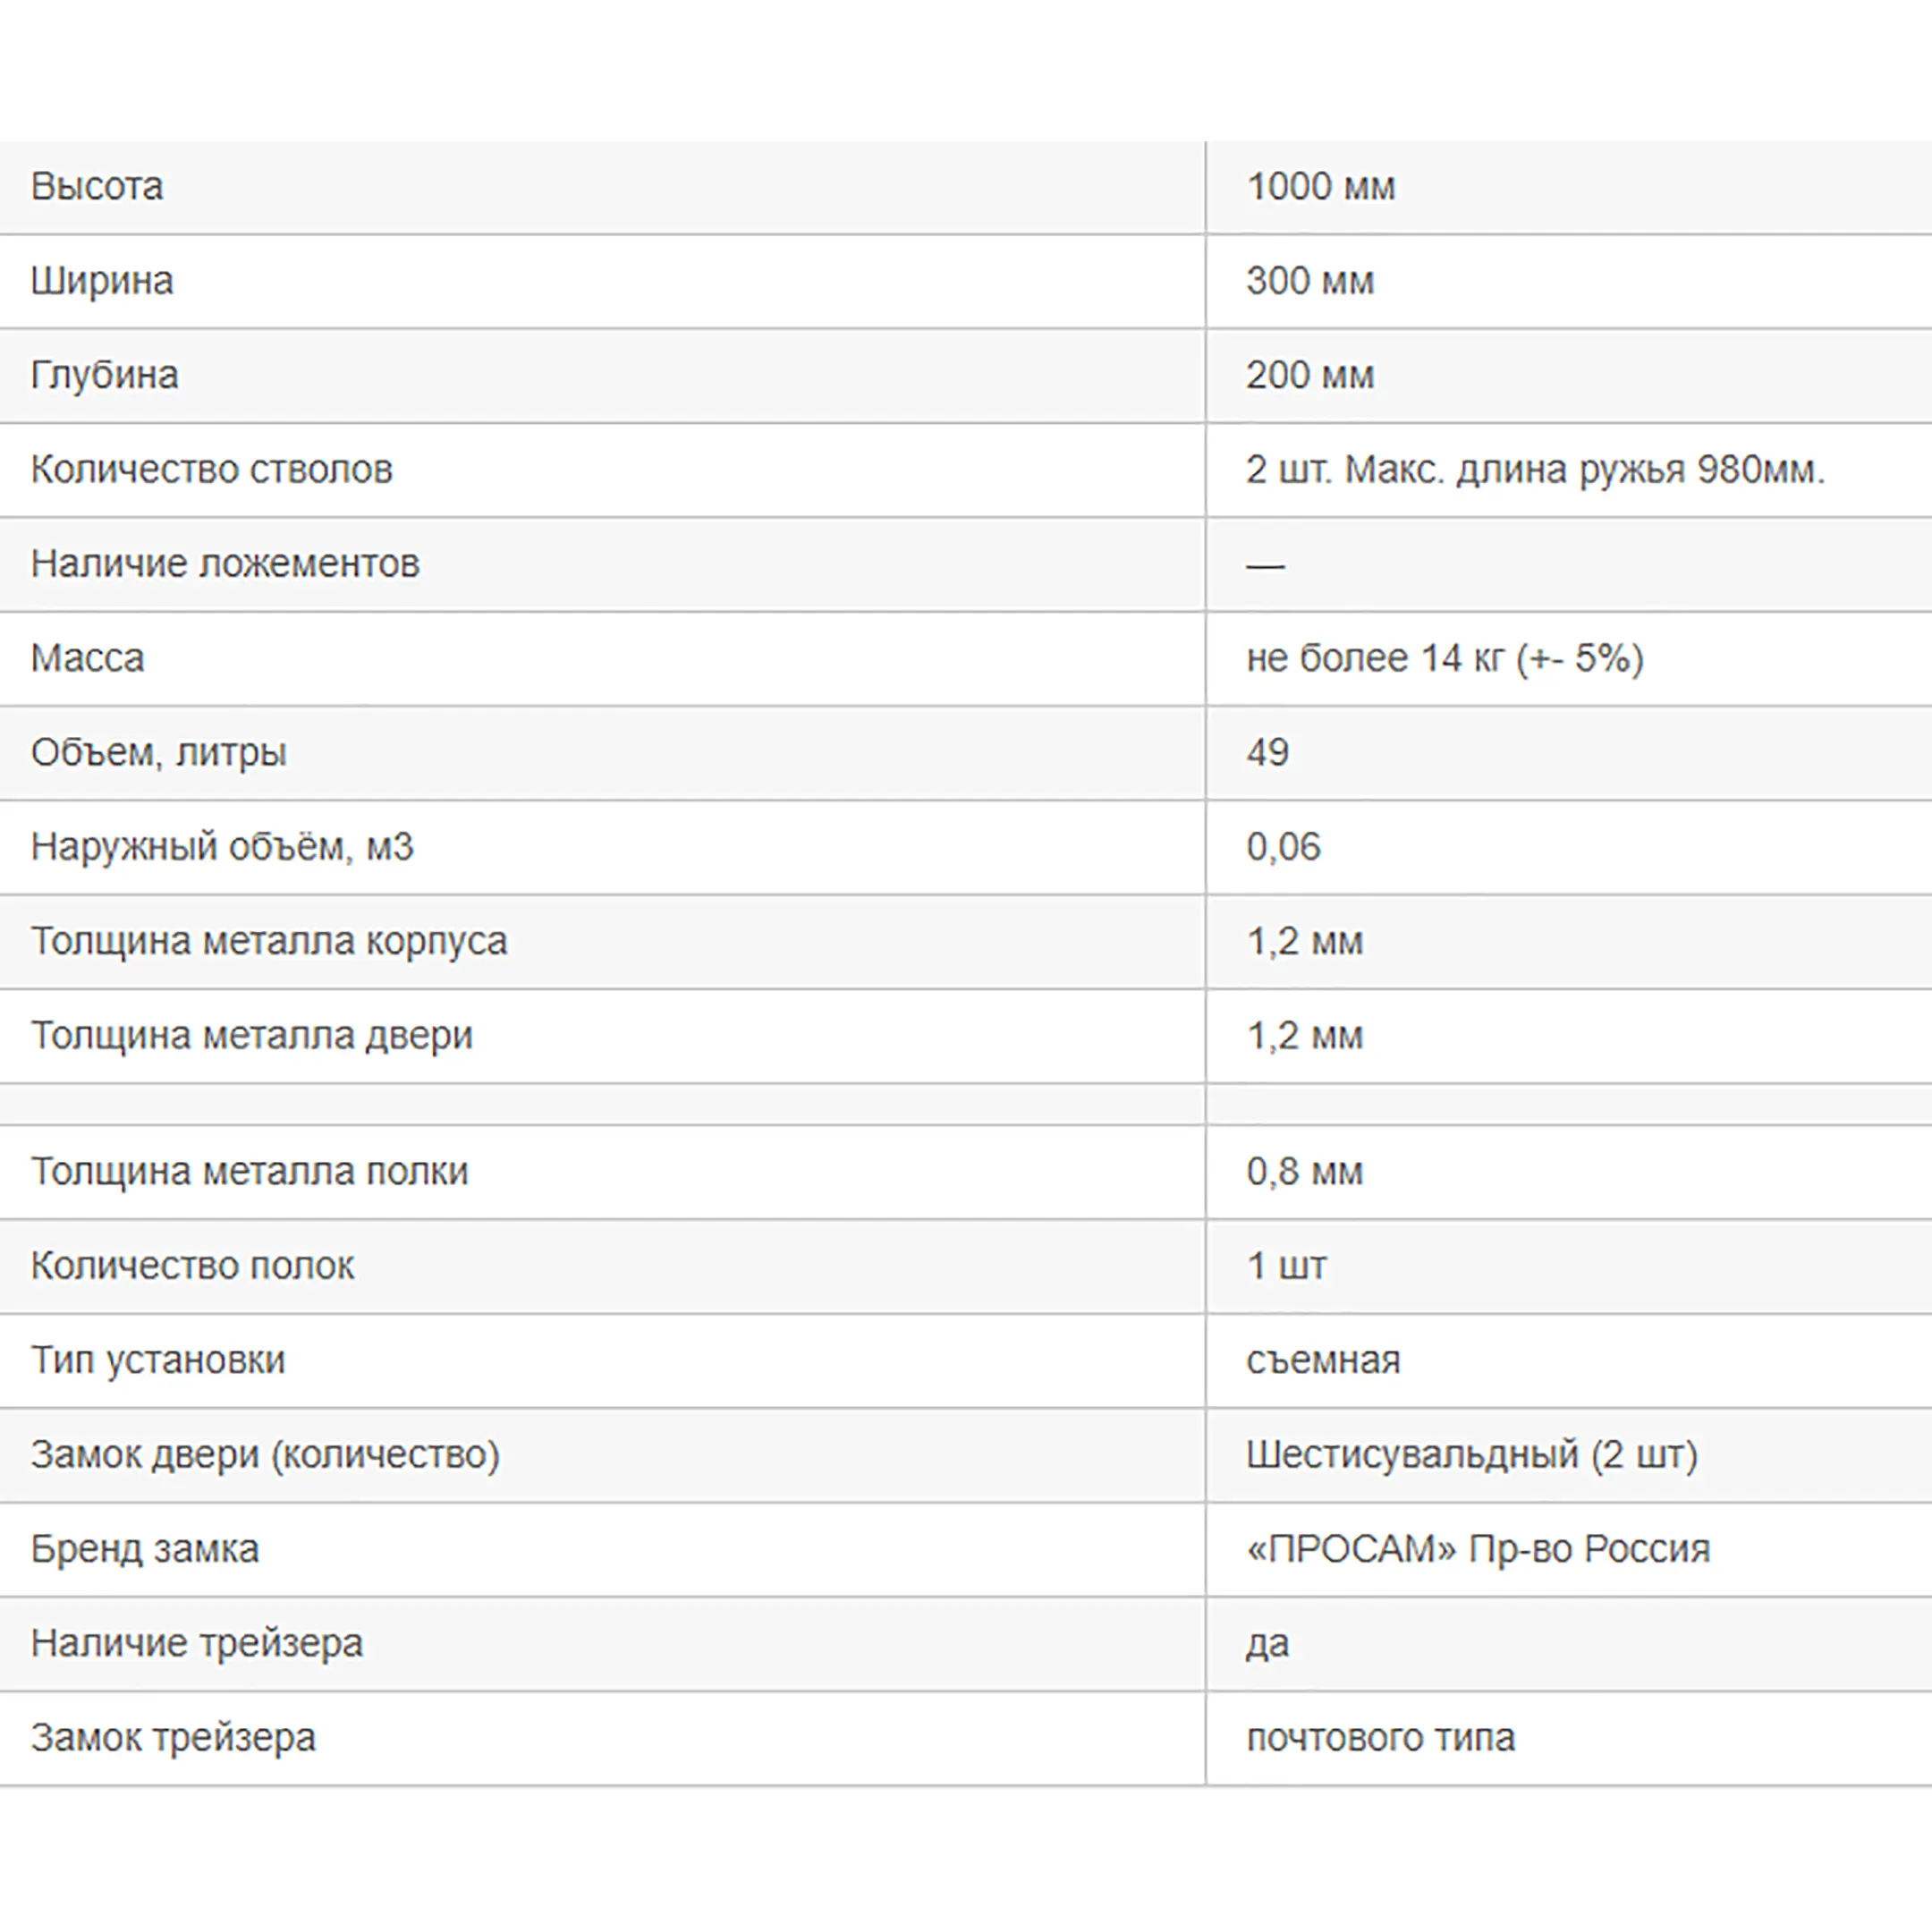Screen dimensions: 1932x1932
Task: Click the 300 мм width value
Action: click(x=1309, y=281)
